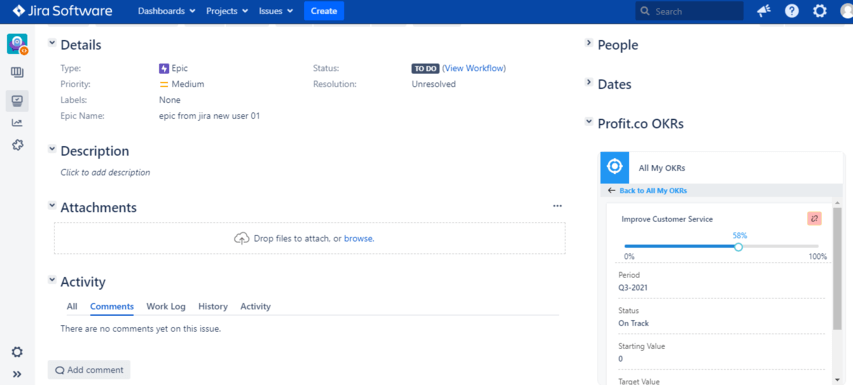Click the Attachments more options ellipsis
The image size is (853, 385).
(557, 206)
